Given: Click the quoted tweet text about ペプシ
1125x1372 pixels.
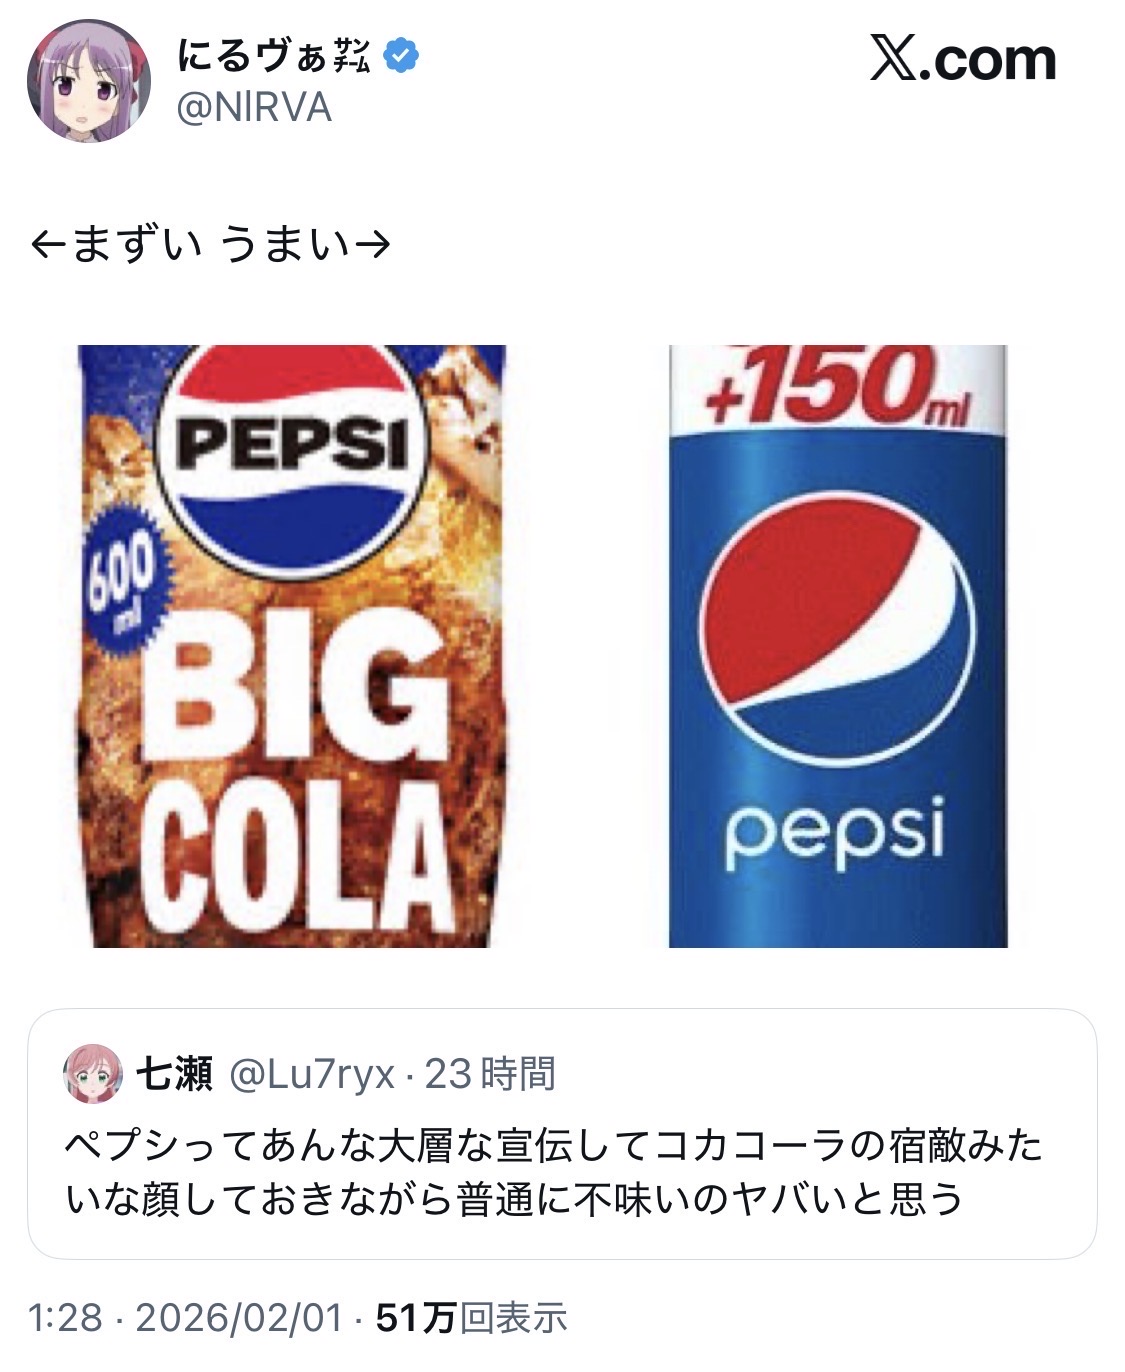Looking at the screenshot, I should [554, 1171].
